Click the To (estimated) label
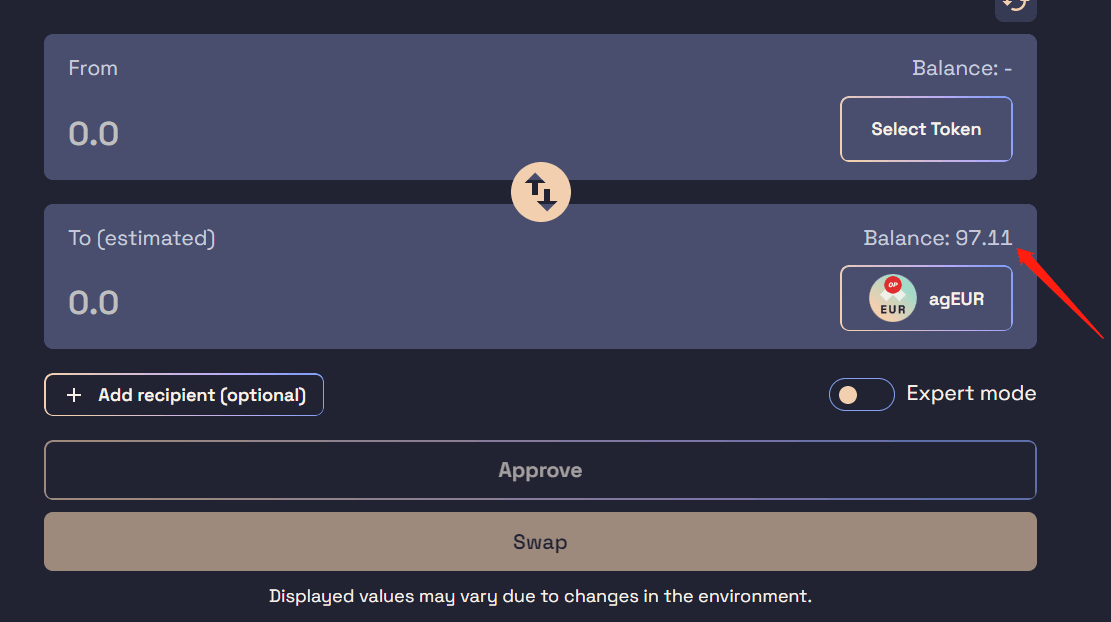This screenshot has width=1111, height=622. (x=142, y=238)
